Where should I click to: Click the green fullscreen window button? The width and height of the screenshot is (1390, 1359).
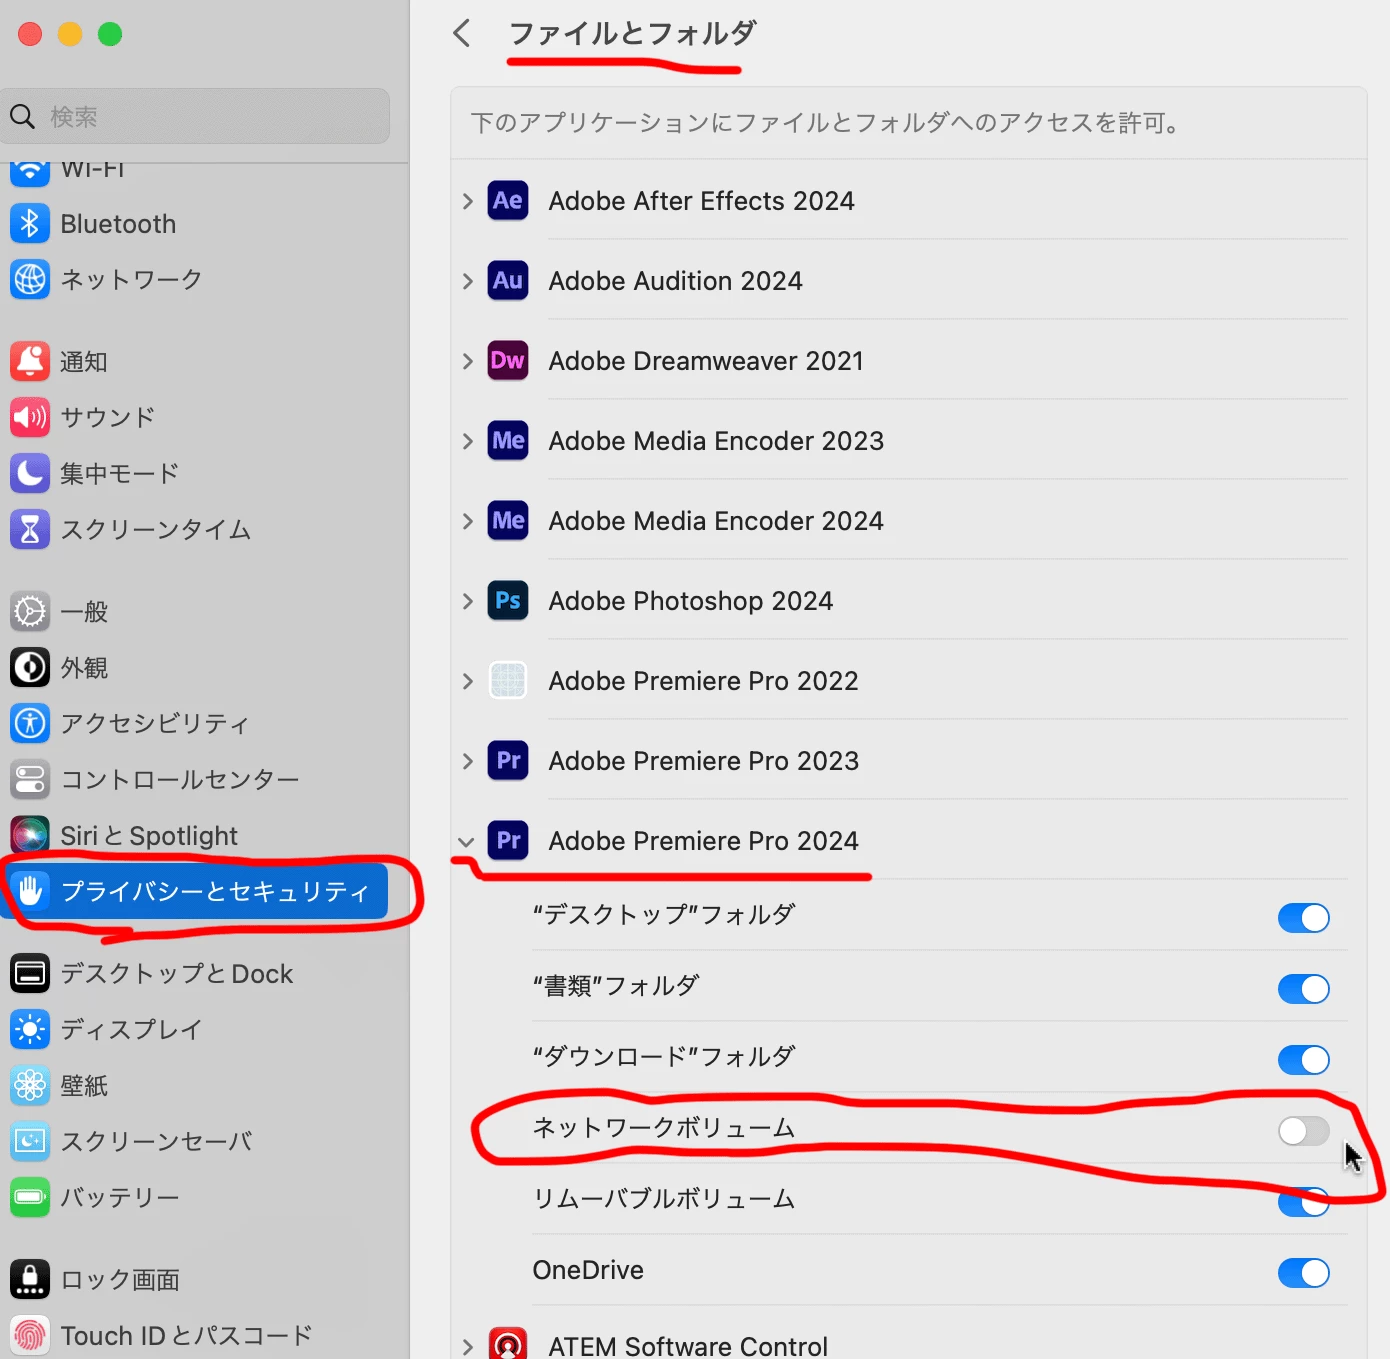click(110, 34)
